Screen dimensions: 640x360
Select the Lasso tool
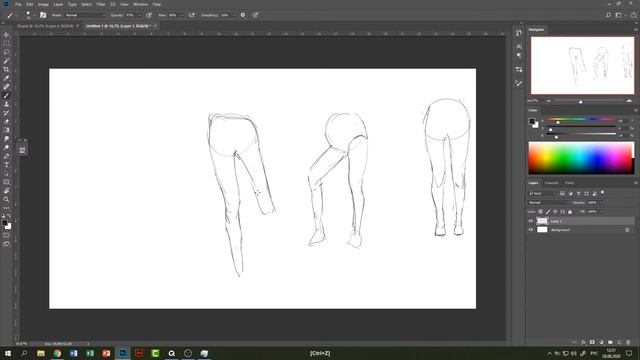pos(6,52)
